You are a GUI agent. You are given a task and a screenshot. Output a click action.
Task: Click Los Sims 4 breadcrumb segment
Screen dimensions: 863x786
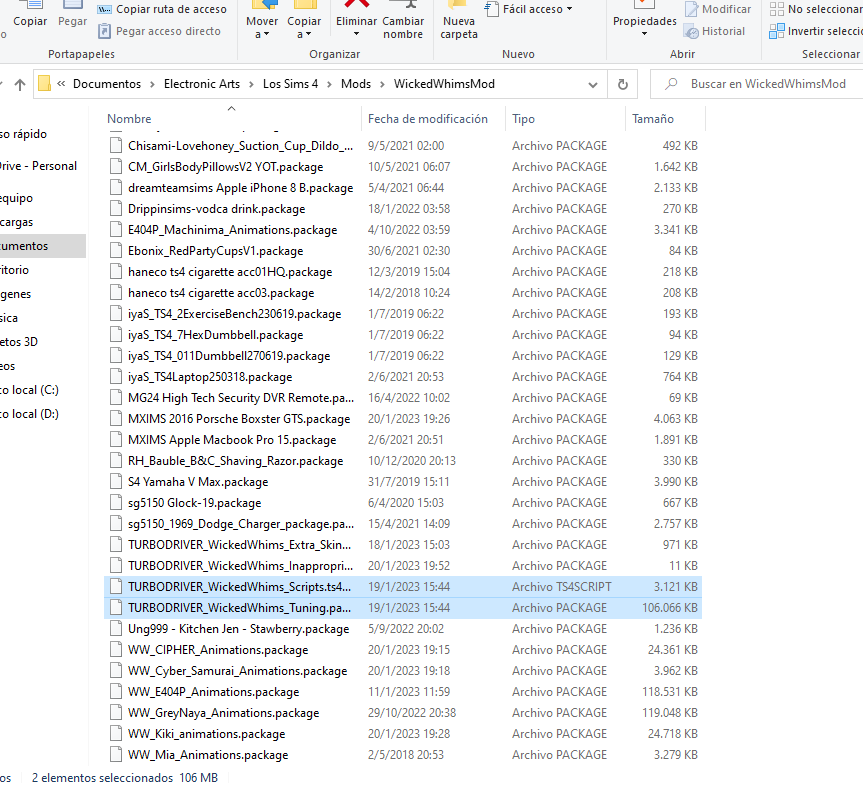click(290, 84)
